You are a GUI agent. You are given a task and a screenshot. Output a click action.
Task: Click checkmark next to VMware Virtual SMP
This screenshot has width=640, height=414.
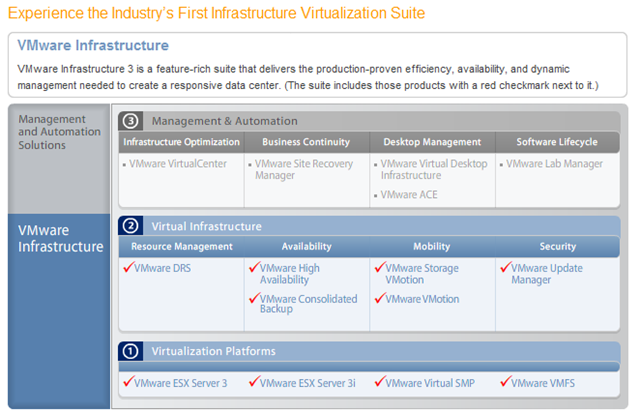pos(379,381)
